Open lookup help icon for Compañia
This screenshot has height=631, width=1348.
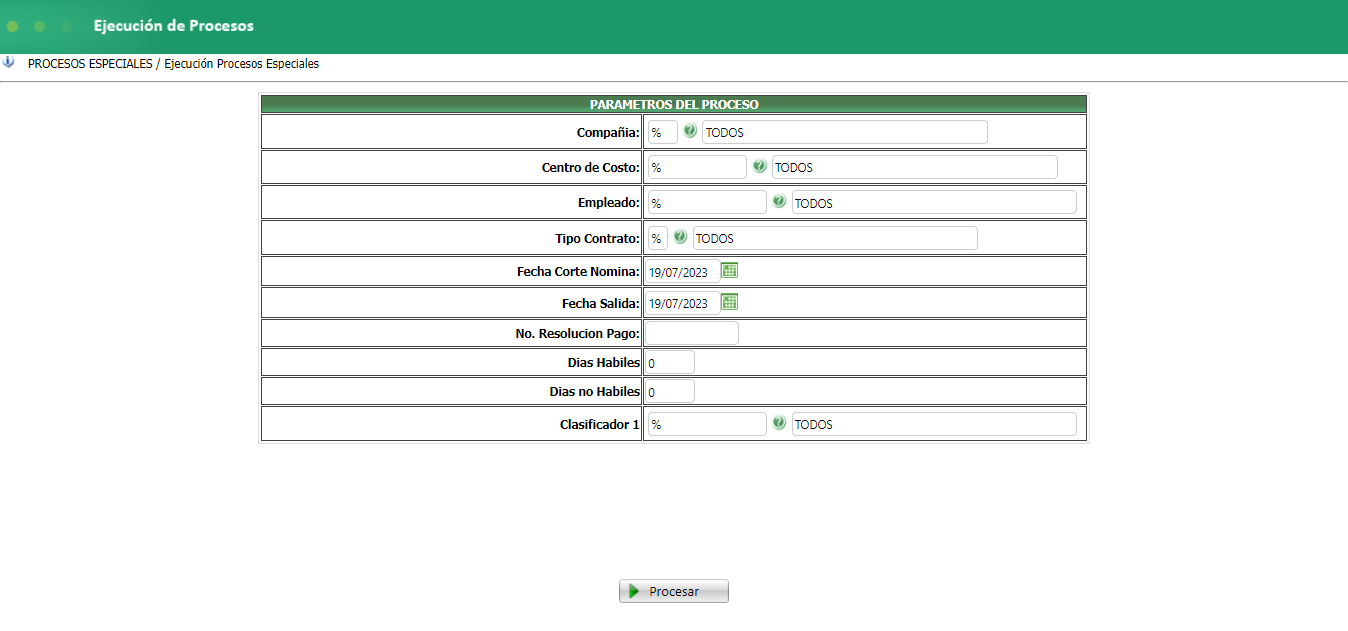click(x=690, y=131)
